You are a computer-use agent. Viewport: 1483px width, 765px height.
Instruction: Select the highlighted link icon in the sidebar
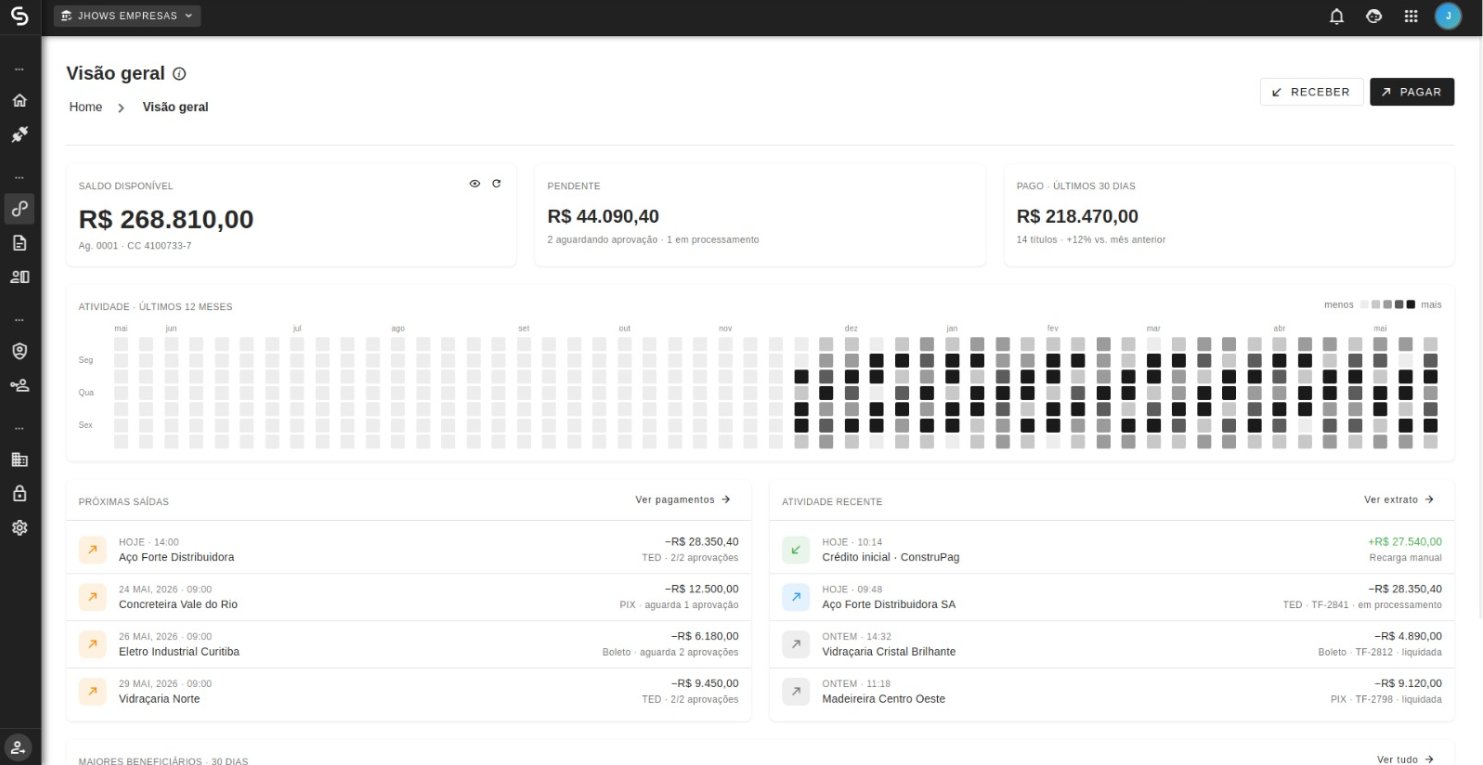(19, 208)
